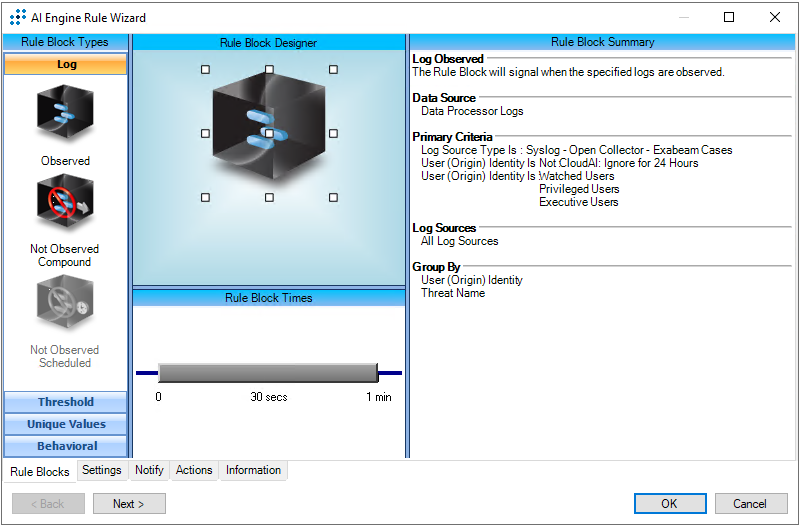Select the Observed log rule block icon

pos(65,115)
